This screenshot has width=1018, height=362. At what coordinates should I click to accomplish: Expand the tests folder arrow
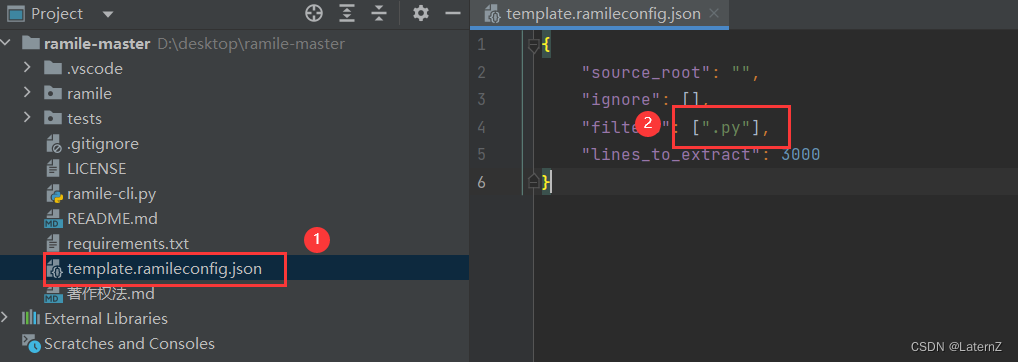click(27, 118)
